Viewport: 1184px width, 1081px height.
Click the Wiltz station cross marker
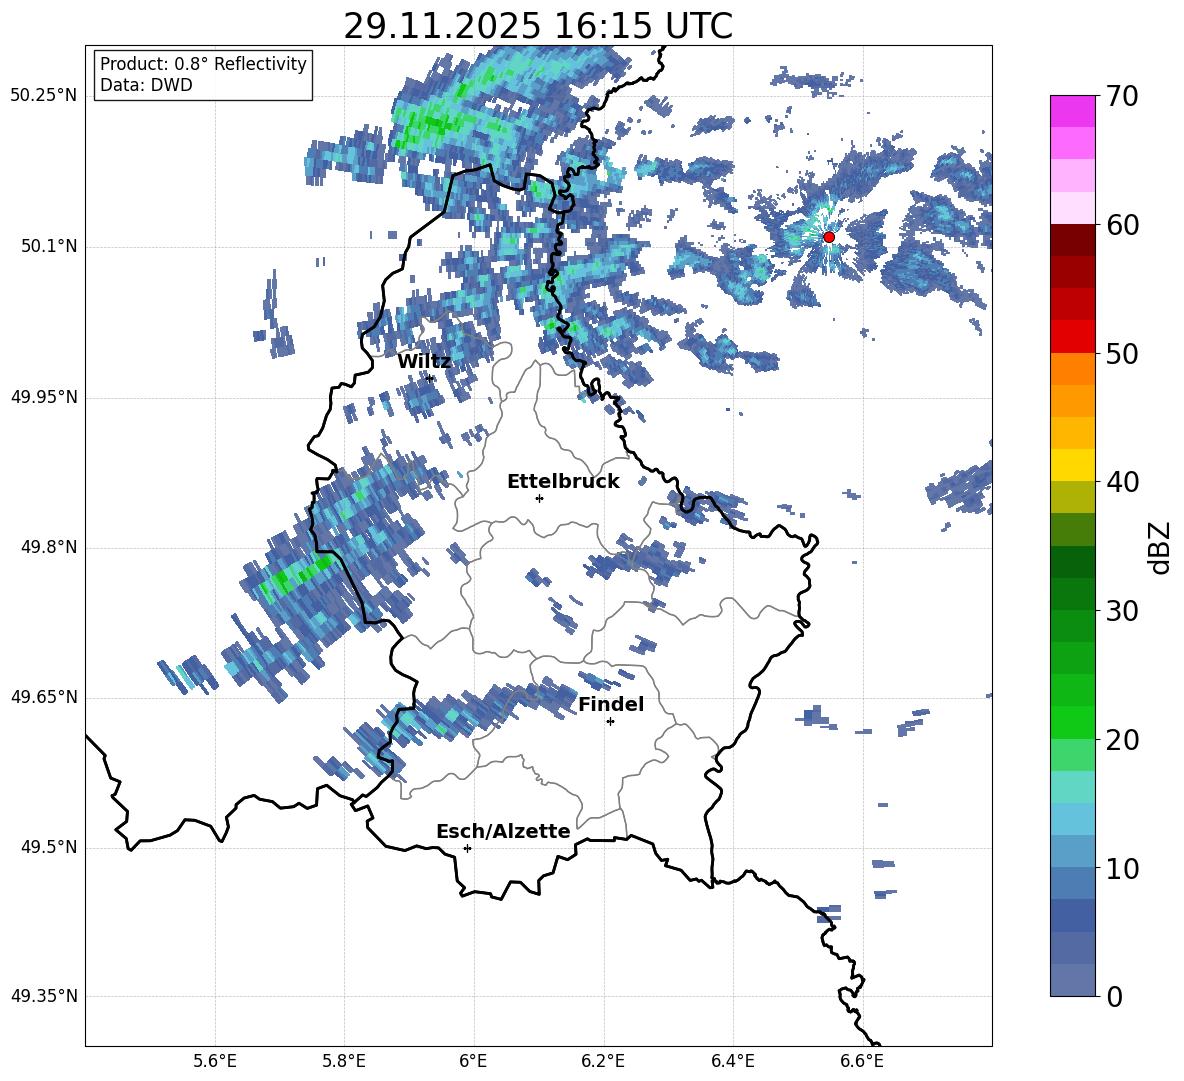430,379
